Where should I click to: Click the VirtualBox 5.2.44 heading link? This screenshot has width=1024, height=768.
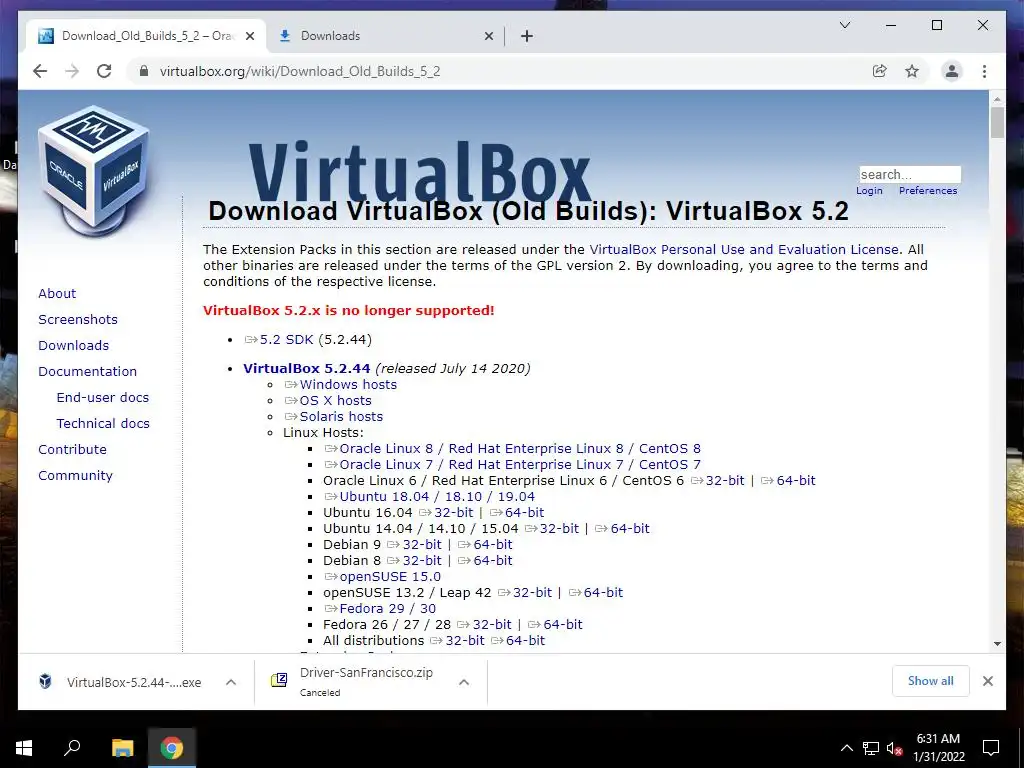click(306, 368)
